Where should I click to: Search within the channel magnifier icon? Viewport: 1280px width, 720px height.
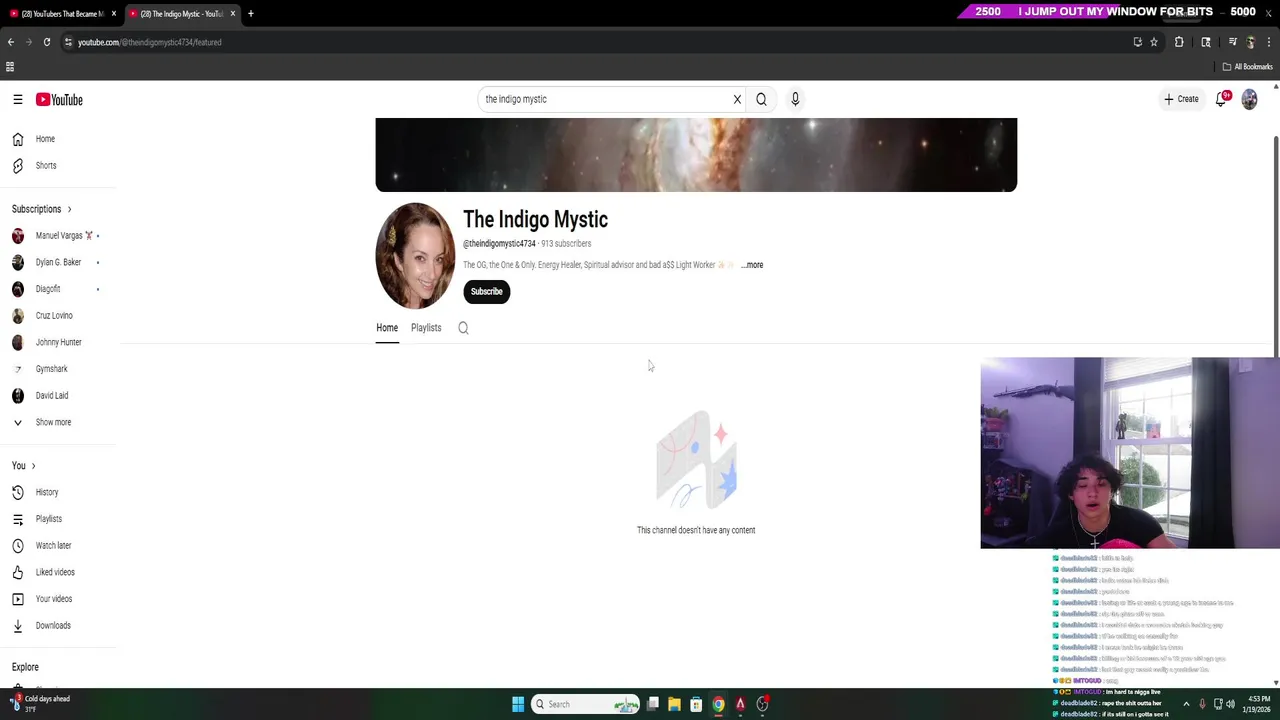point(463,328)
